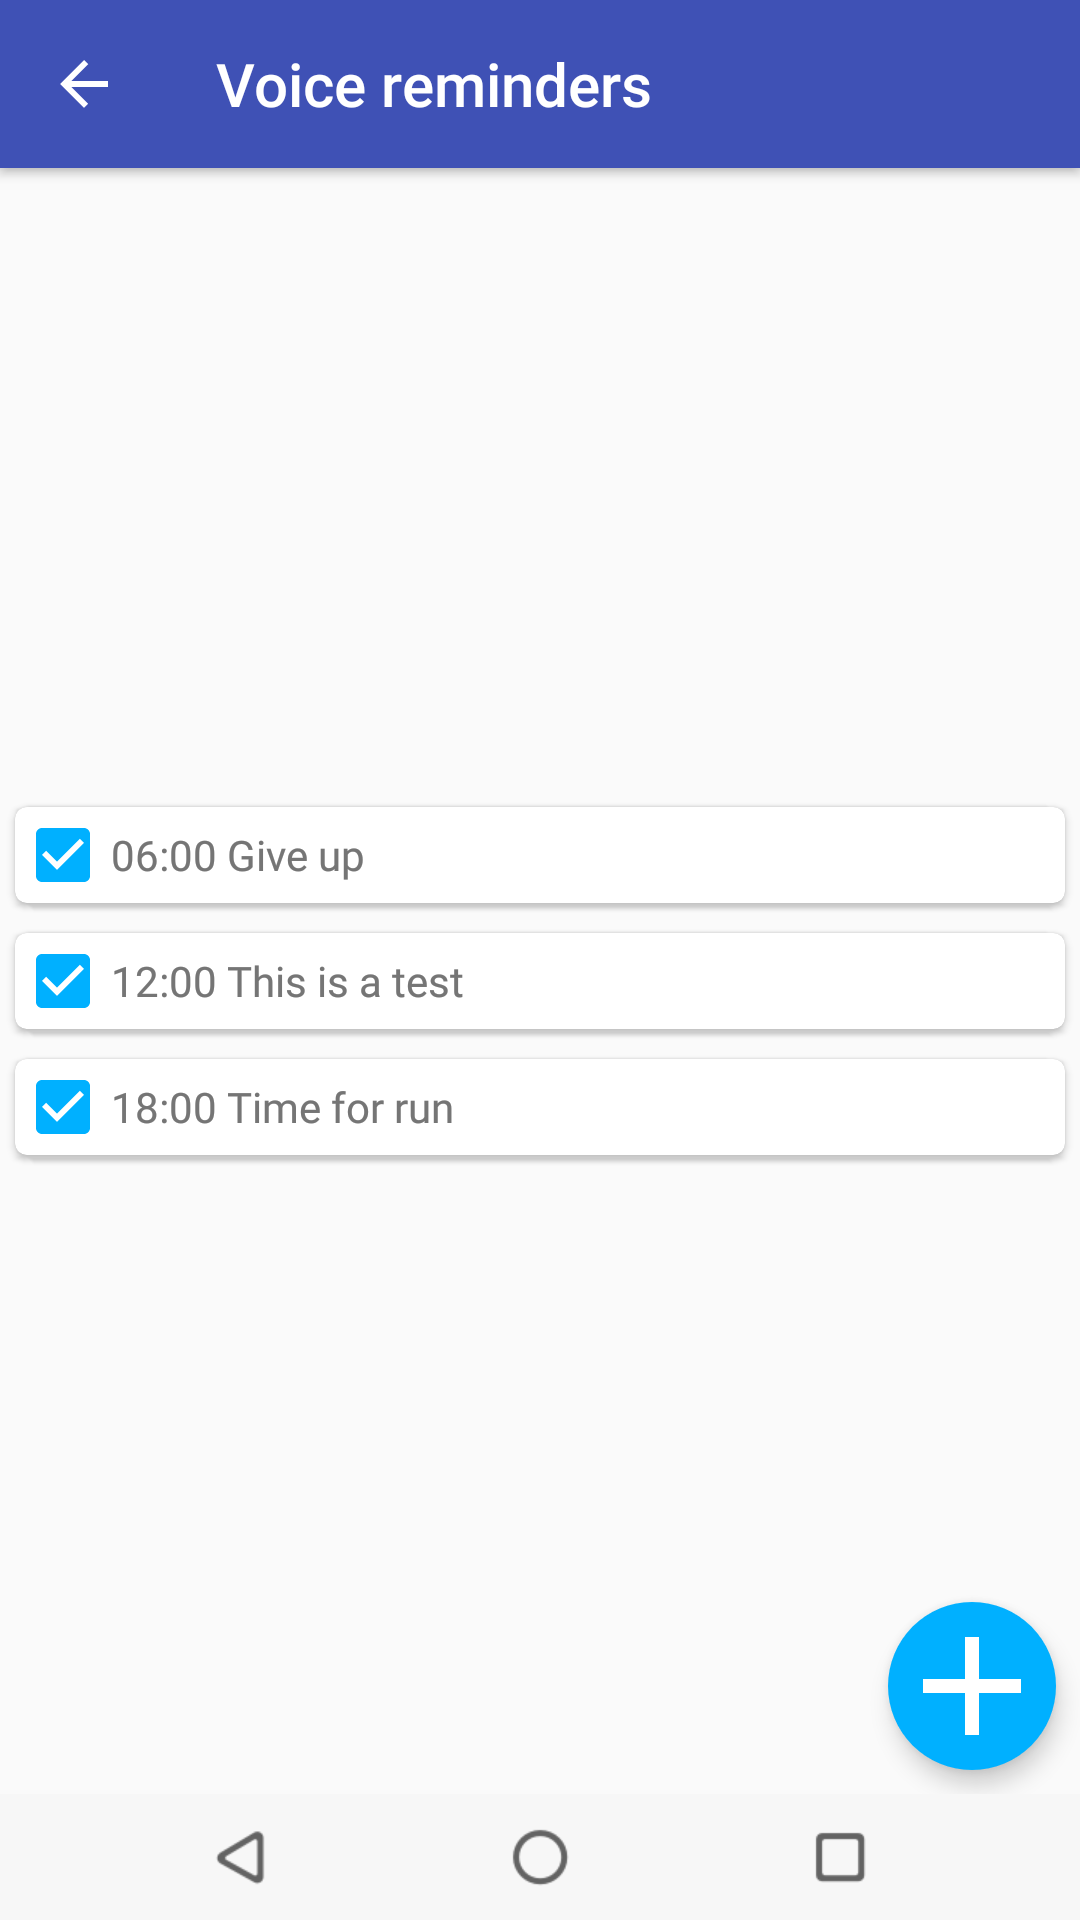
Task: Tap the back arrow in the app bar
Action: [84, 84]
